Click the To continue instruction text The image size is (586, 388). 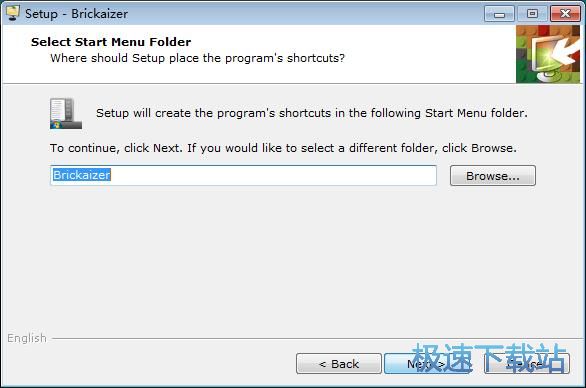coord(283,148)
